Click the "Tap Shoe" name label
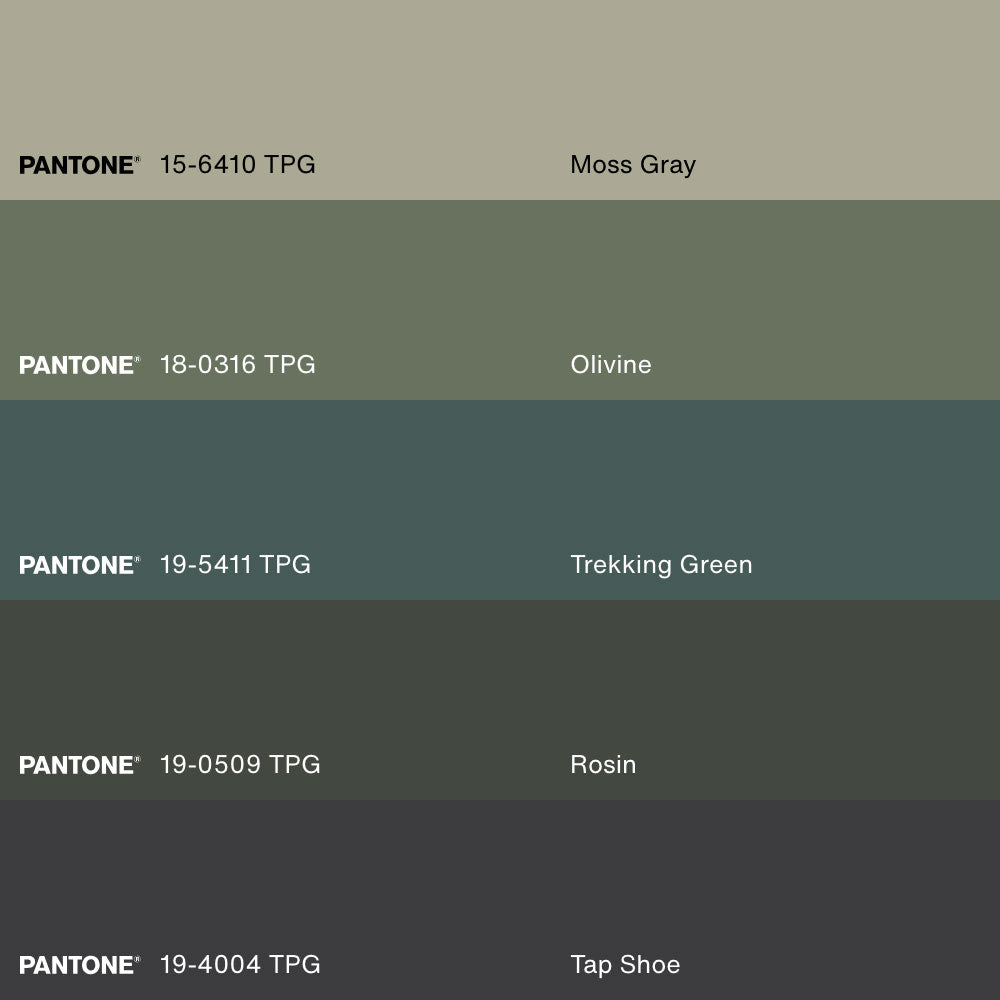The image size is (1000, 1000). point(625,965)
